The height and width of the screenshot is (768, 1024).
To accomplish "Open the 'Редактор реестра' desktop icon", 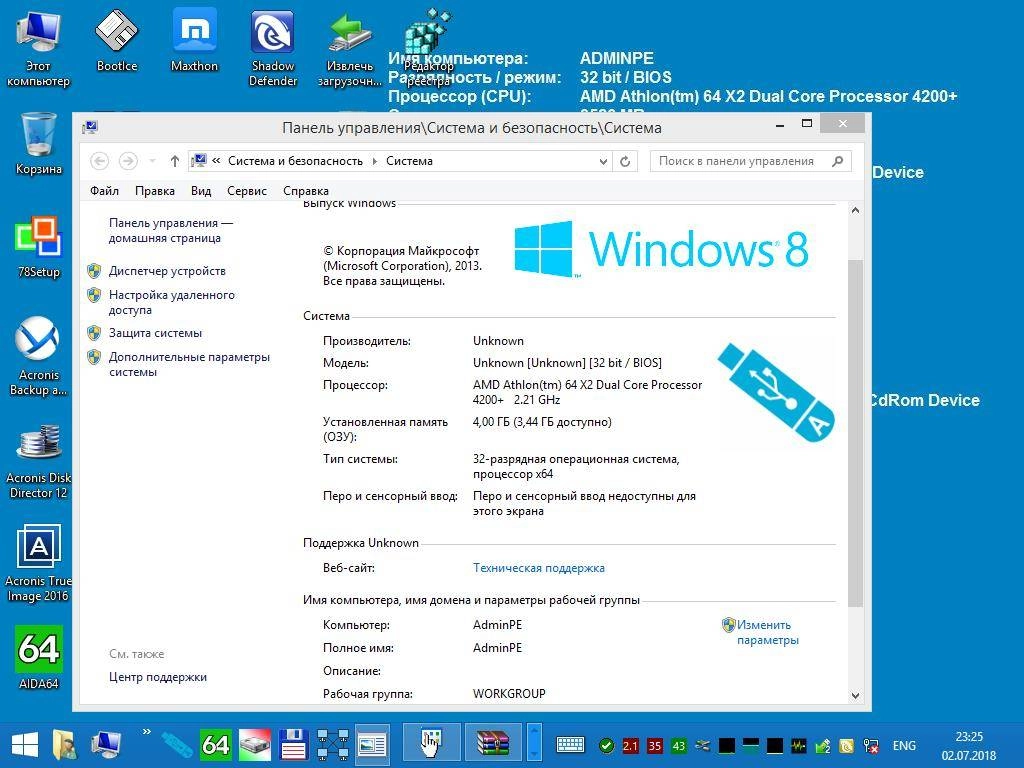I will pyautogui.click(x=428, y=48).
